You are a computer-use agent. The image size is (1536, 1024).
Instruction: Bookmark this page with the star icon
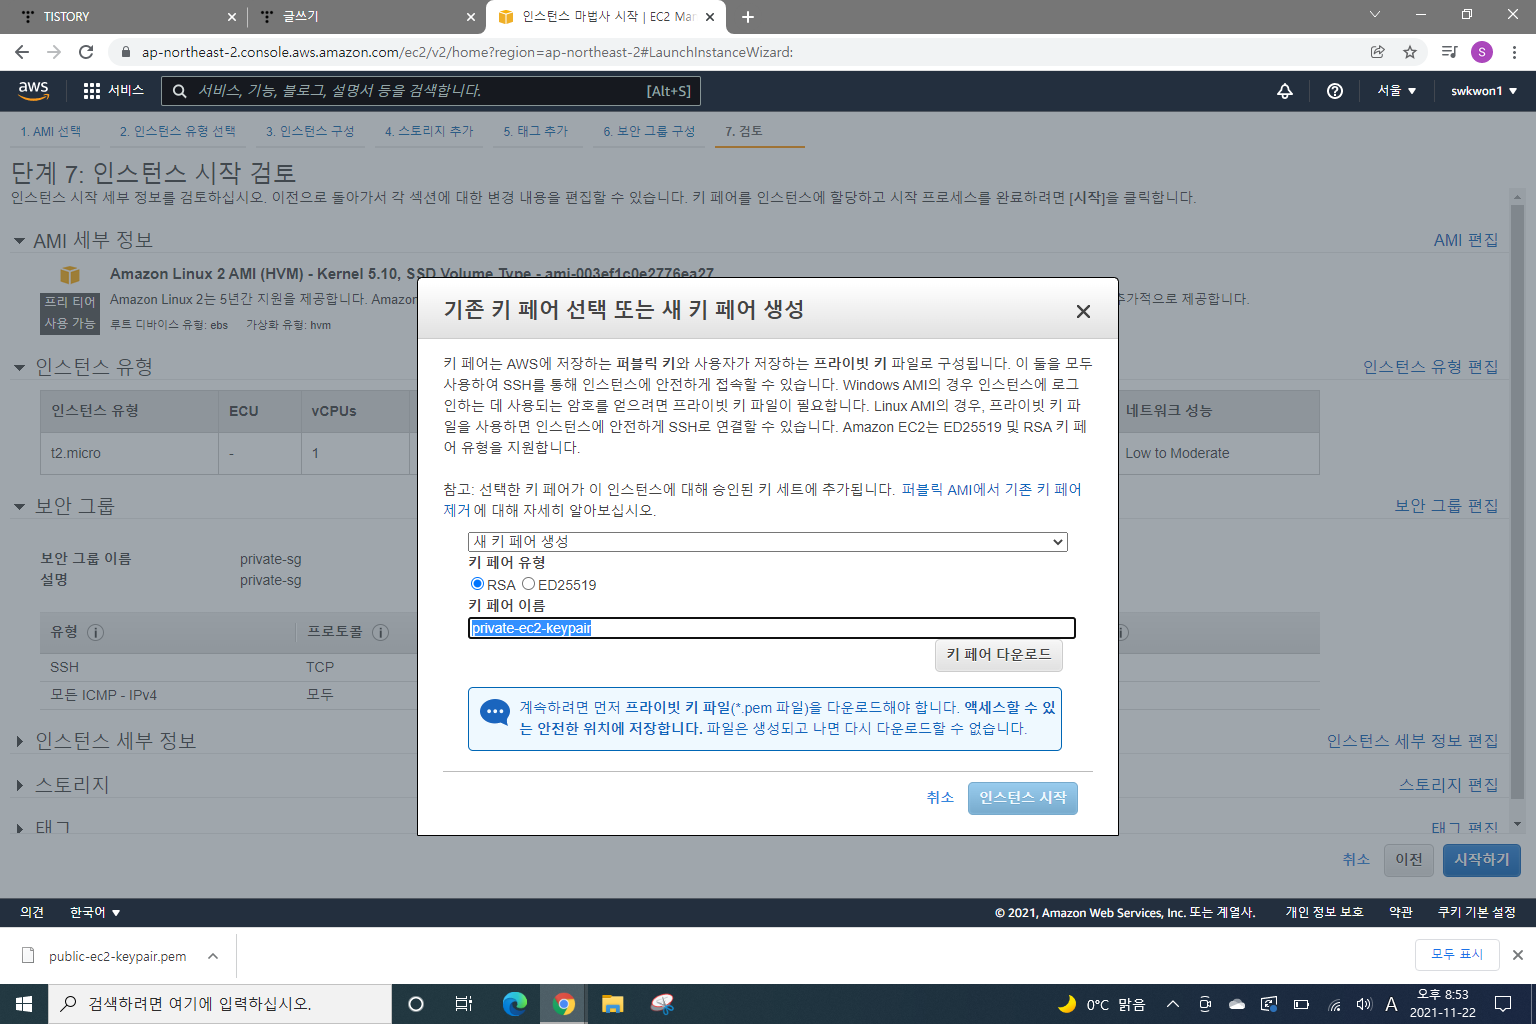pyautogui.click(x=1410, y=52)
